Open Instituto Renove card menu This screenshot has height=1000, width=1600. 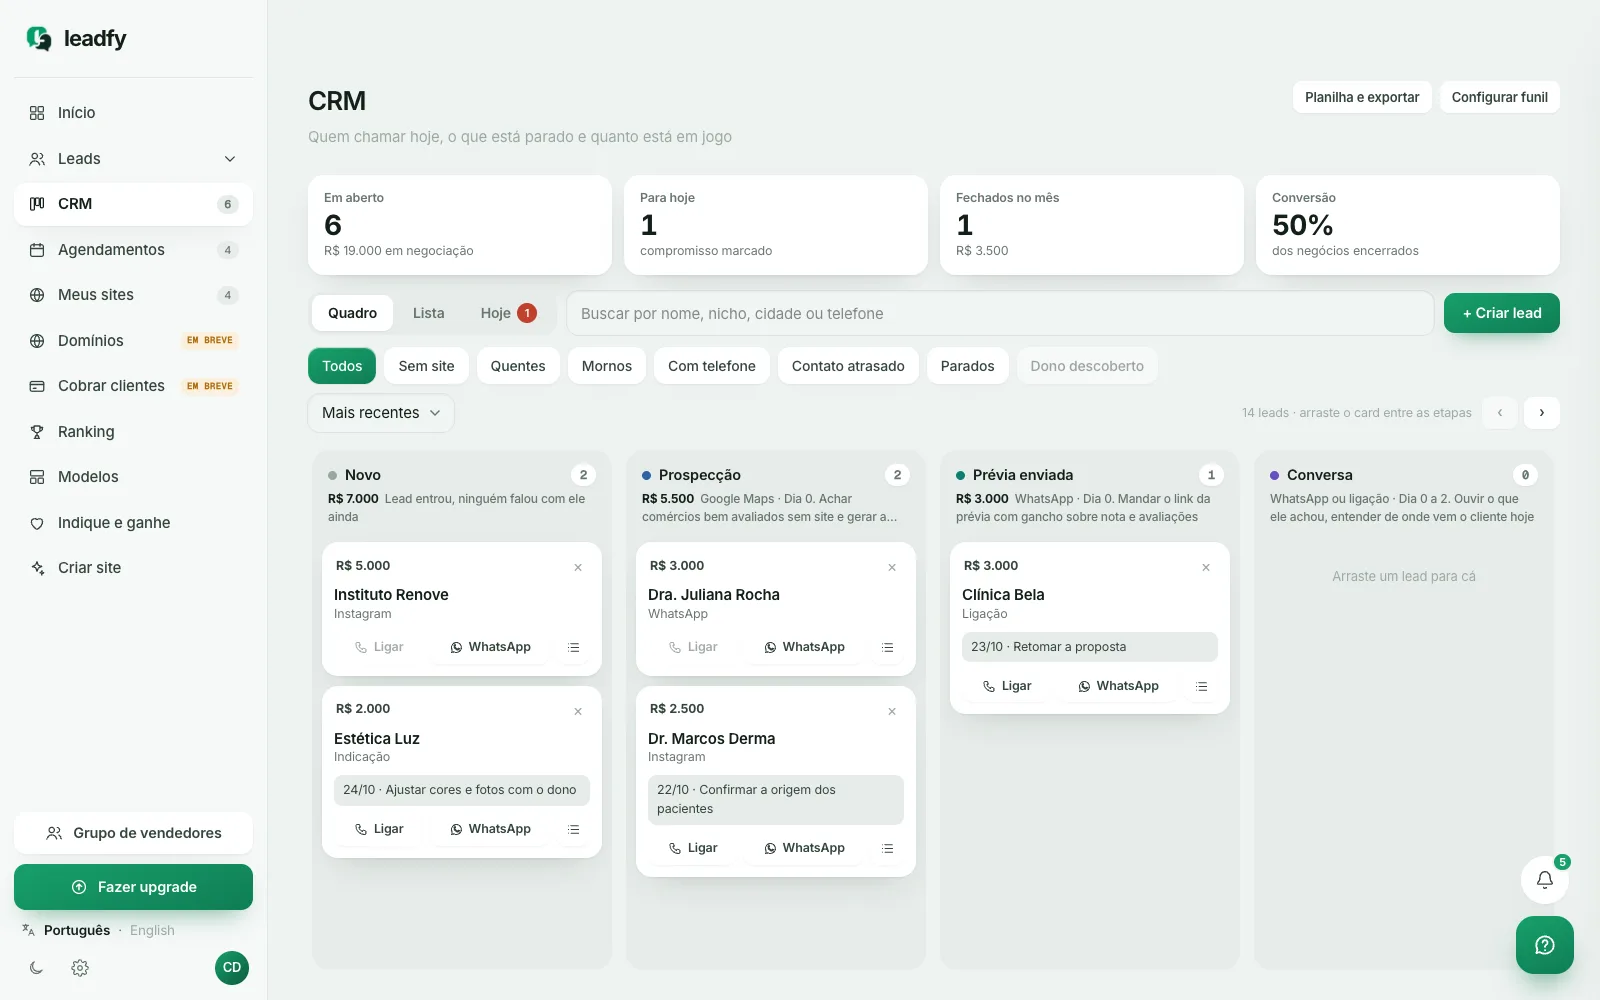574,647
